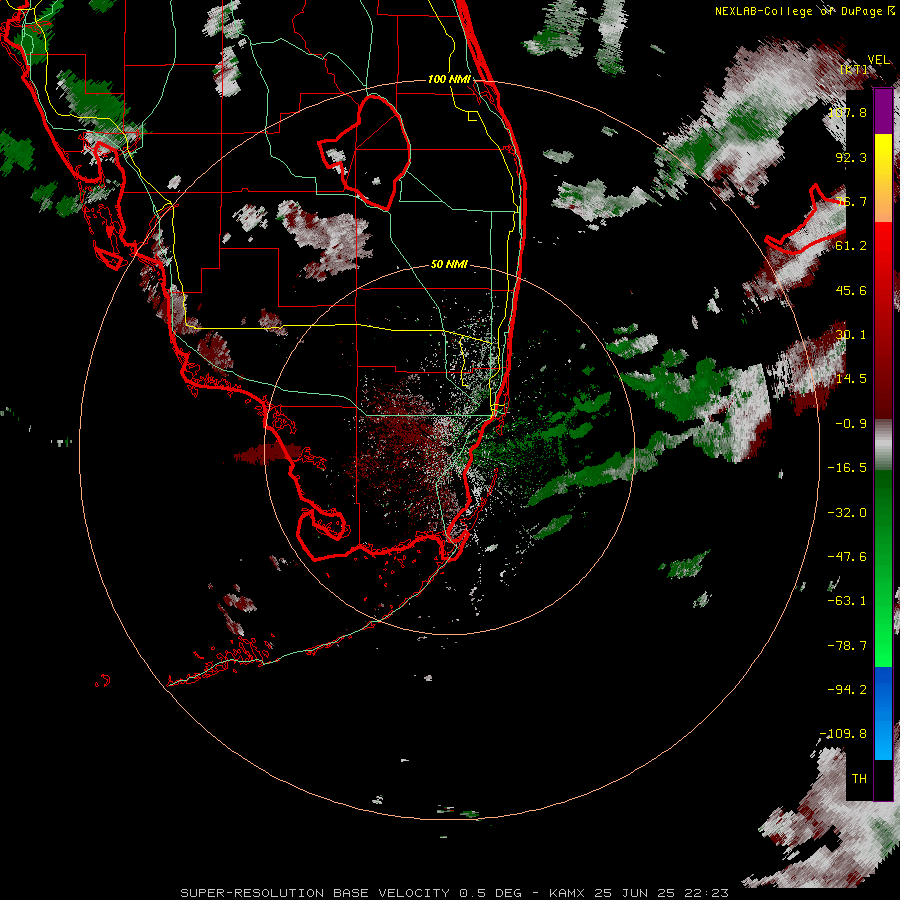900x900 pixels.
Task: Select the -94.2 scale value
Action: 847,690
